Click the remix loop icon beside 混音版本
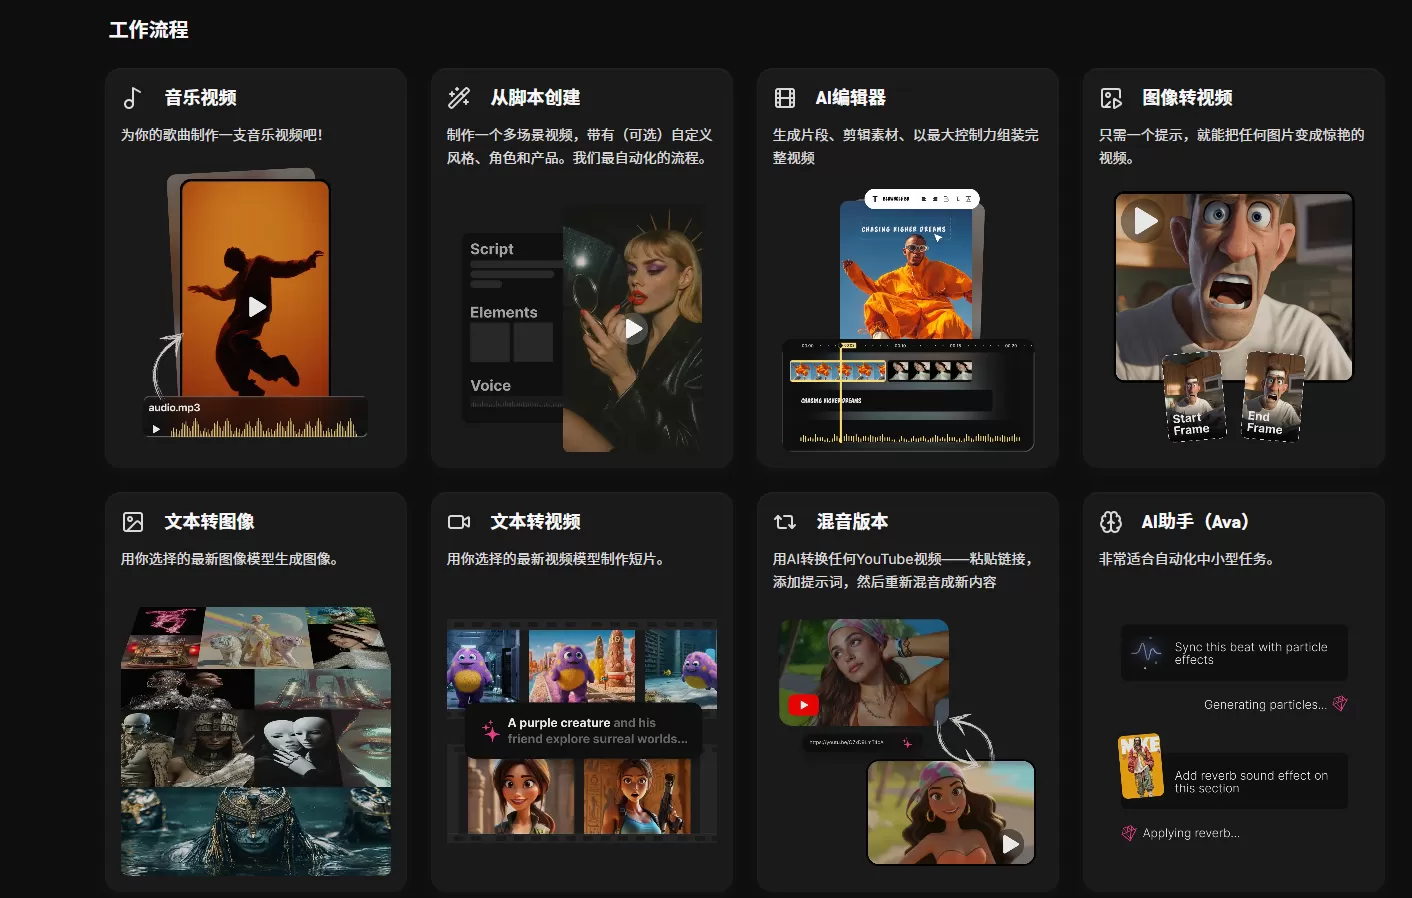 point(784,521)
